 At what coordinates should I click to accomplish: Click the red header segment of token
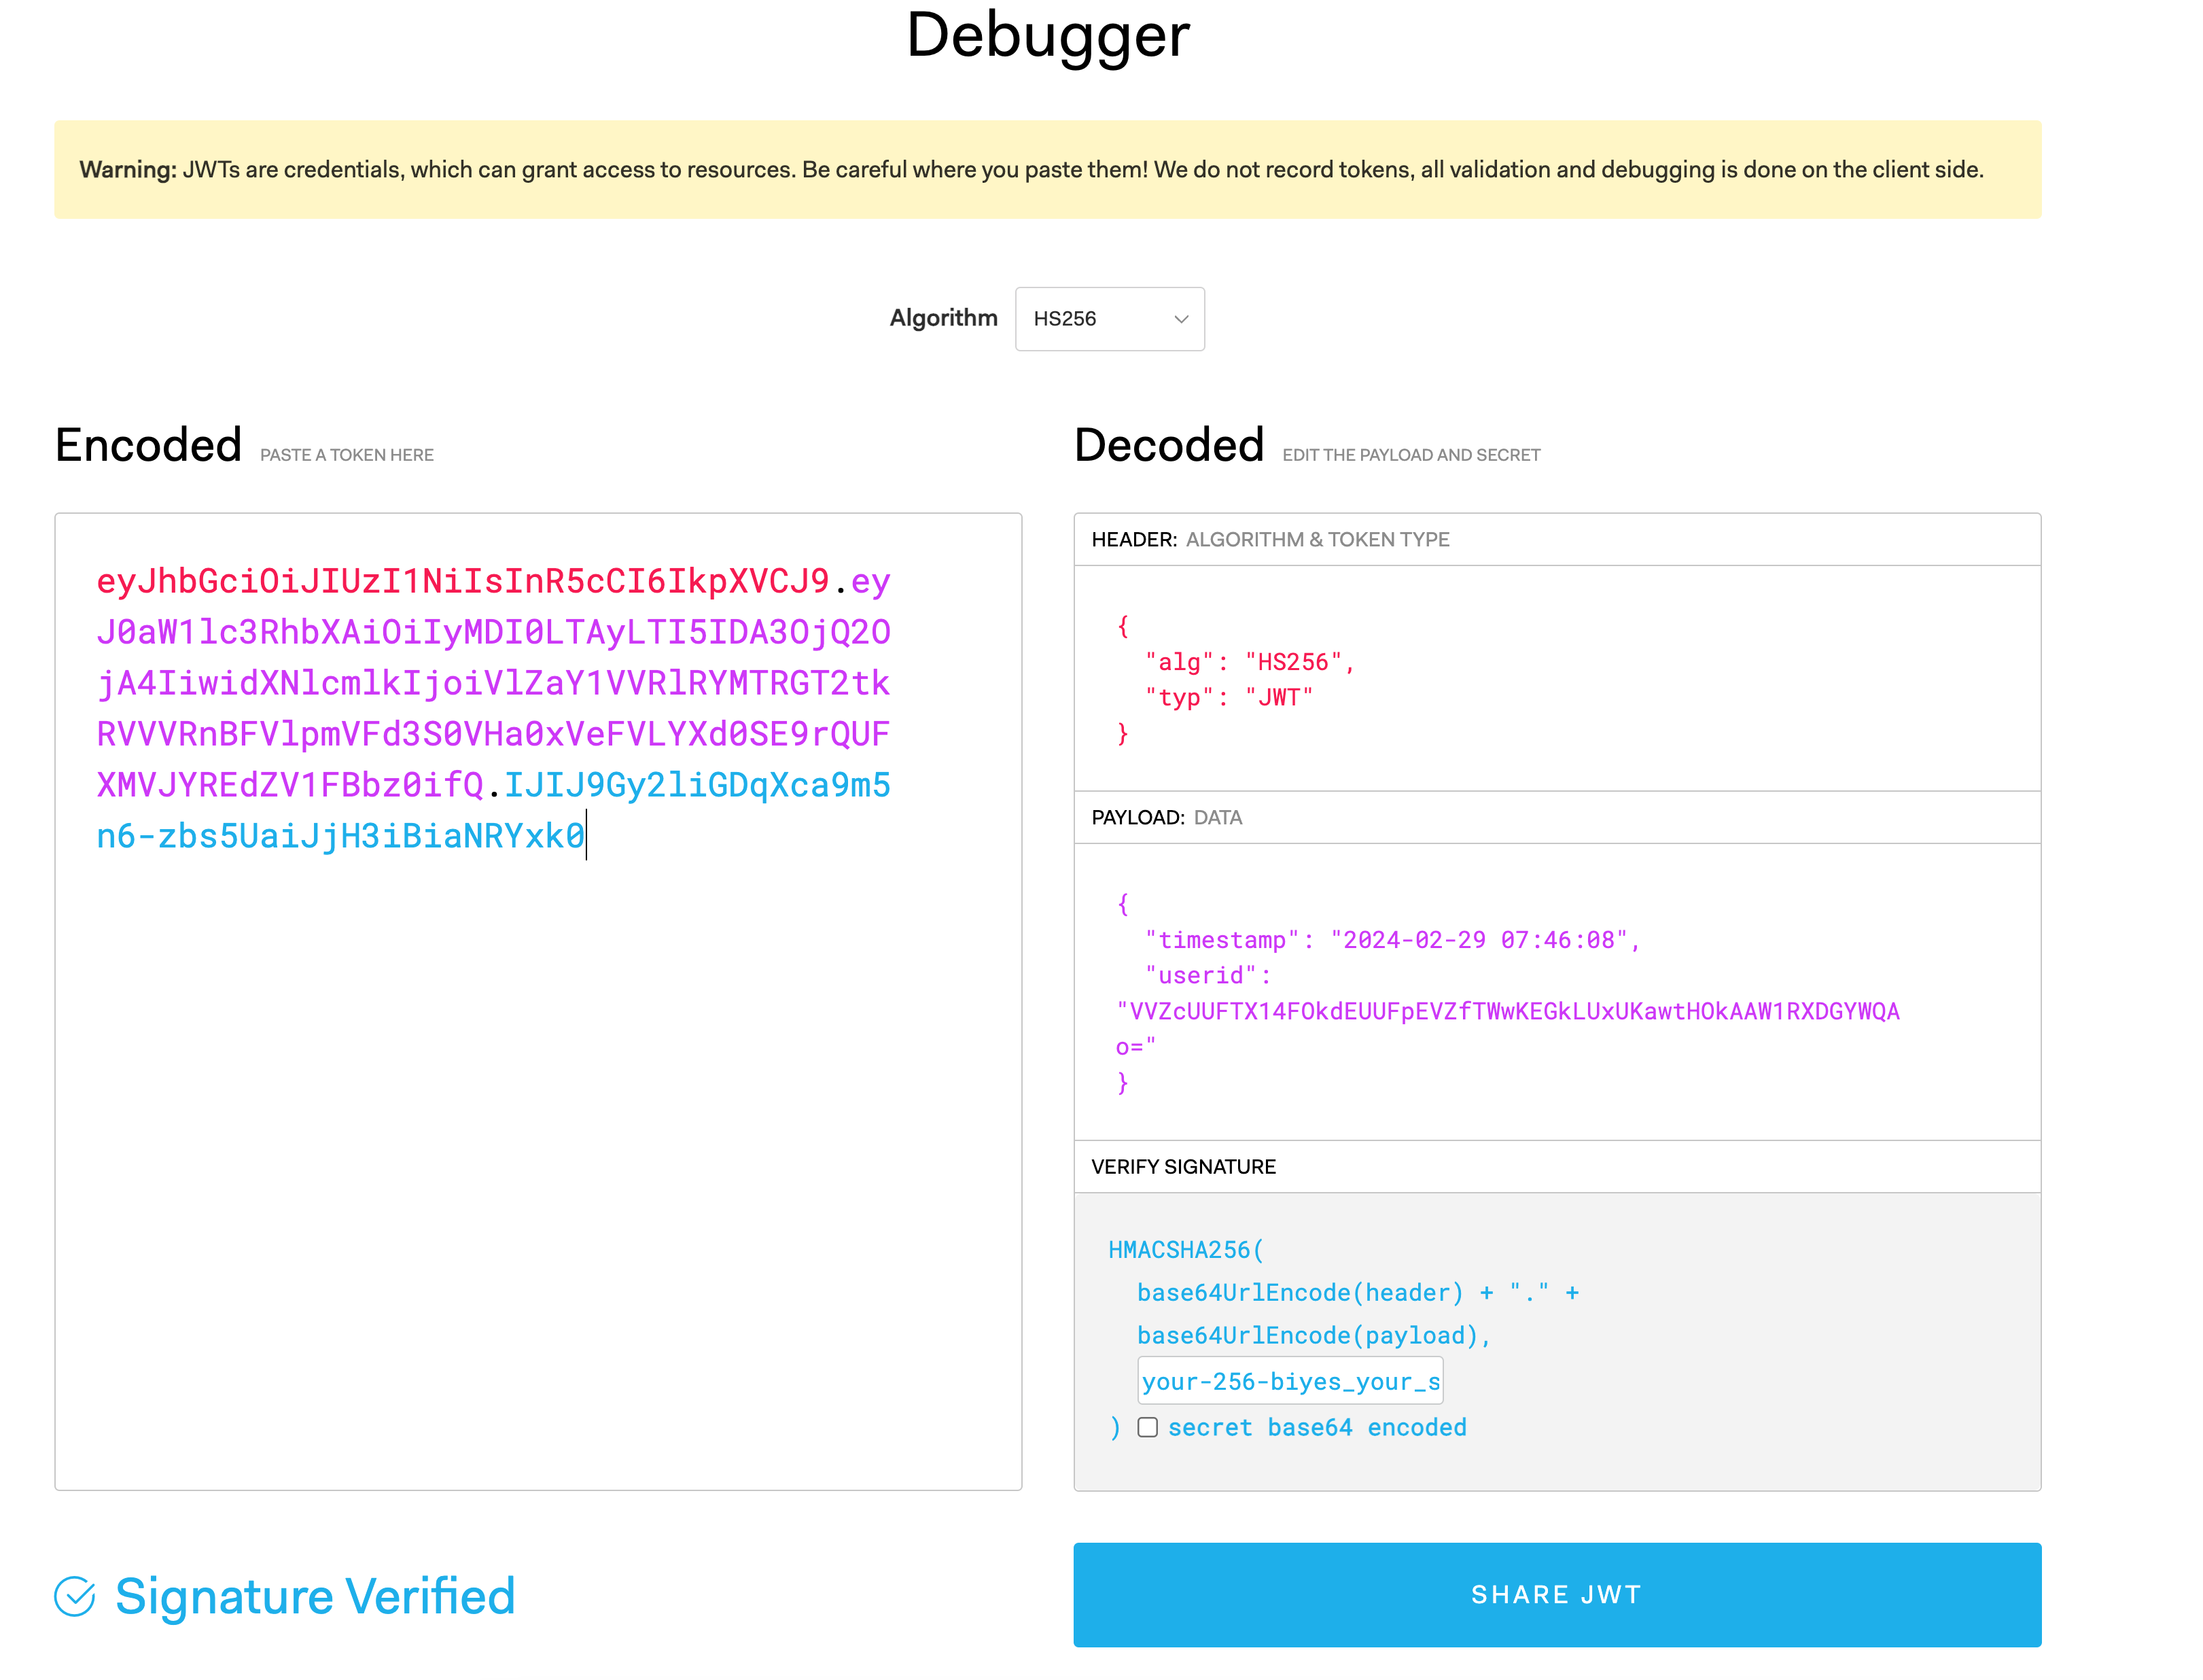pyautogui.click(x=462, y=581)
